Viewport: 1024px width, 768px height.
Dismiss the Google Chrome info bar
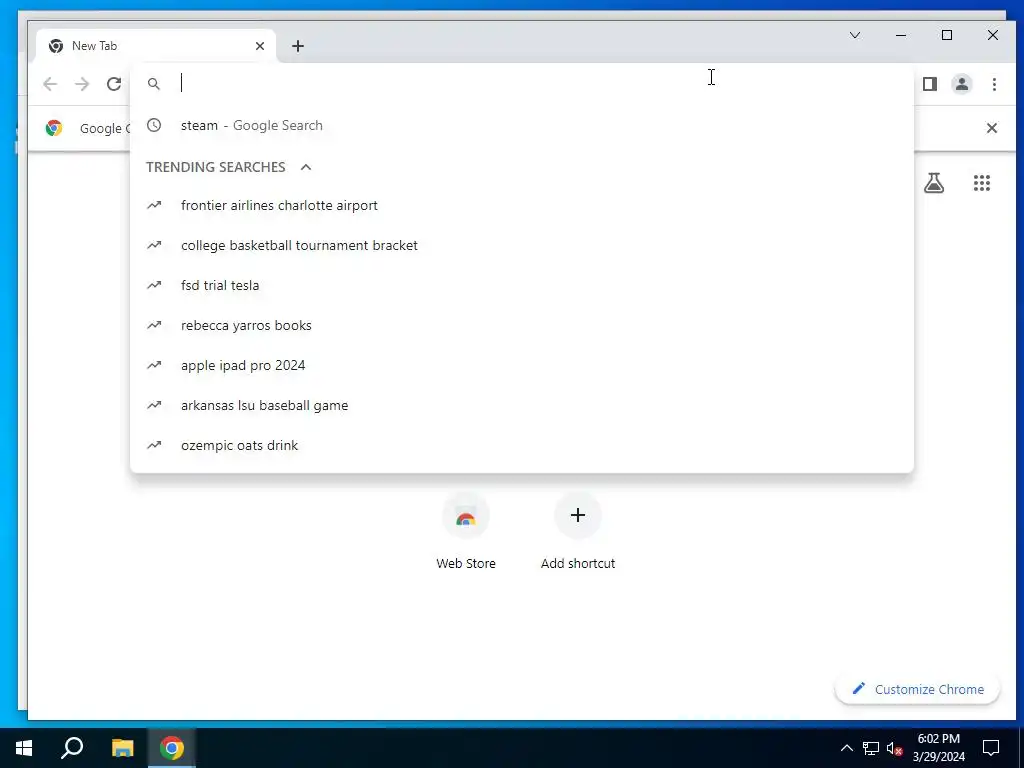point(991,128)
